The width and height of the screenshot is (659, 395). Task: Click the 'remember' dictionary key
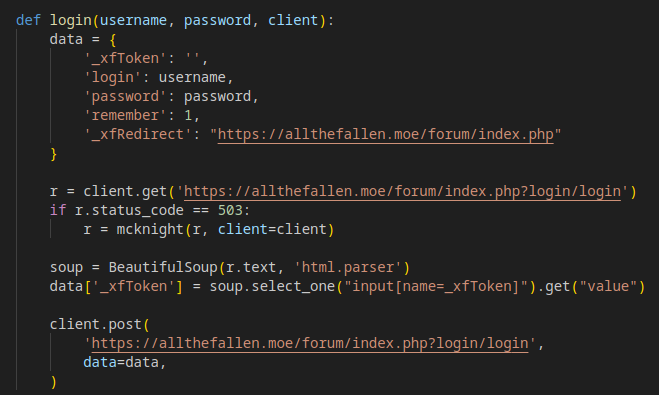pos(125,115)
